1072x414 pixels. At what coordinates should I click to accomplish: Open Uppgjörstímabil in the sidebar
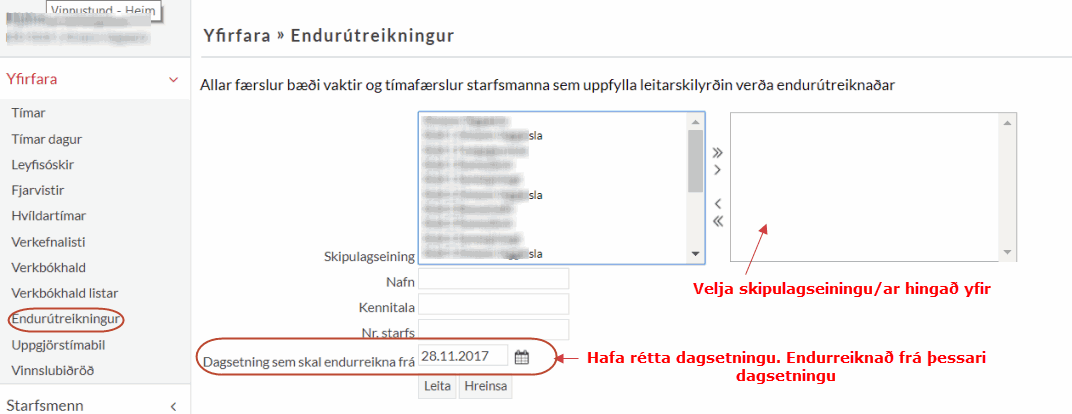58,345
